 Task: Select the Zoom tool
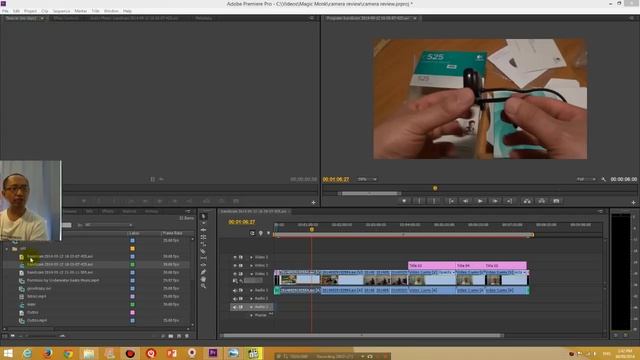tap(203, 286)
